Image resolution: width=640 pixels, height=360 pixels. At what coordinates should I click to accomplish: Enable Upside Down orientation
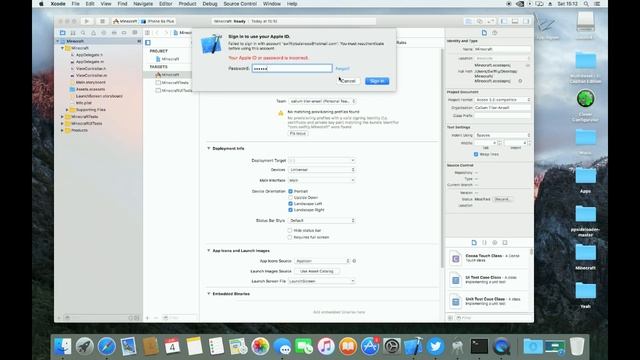click(x=291, y=197)
